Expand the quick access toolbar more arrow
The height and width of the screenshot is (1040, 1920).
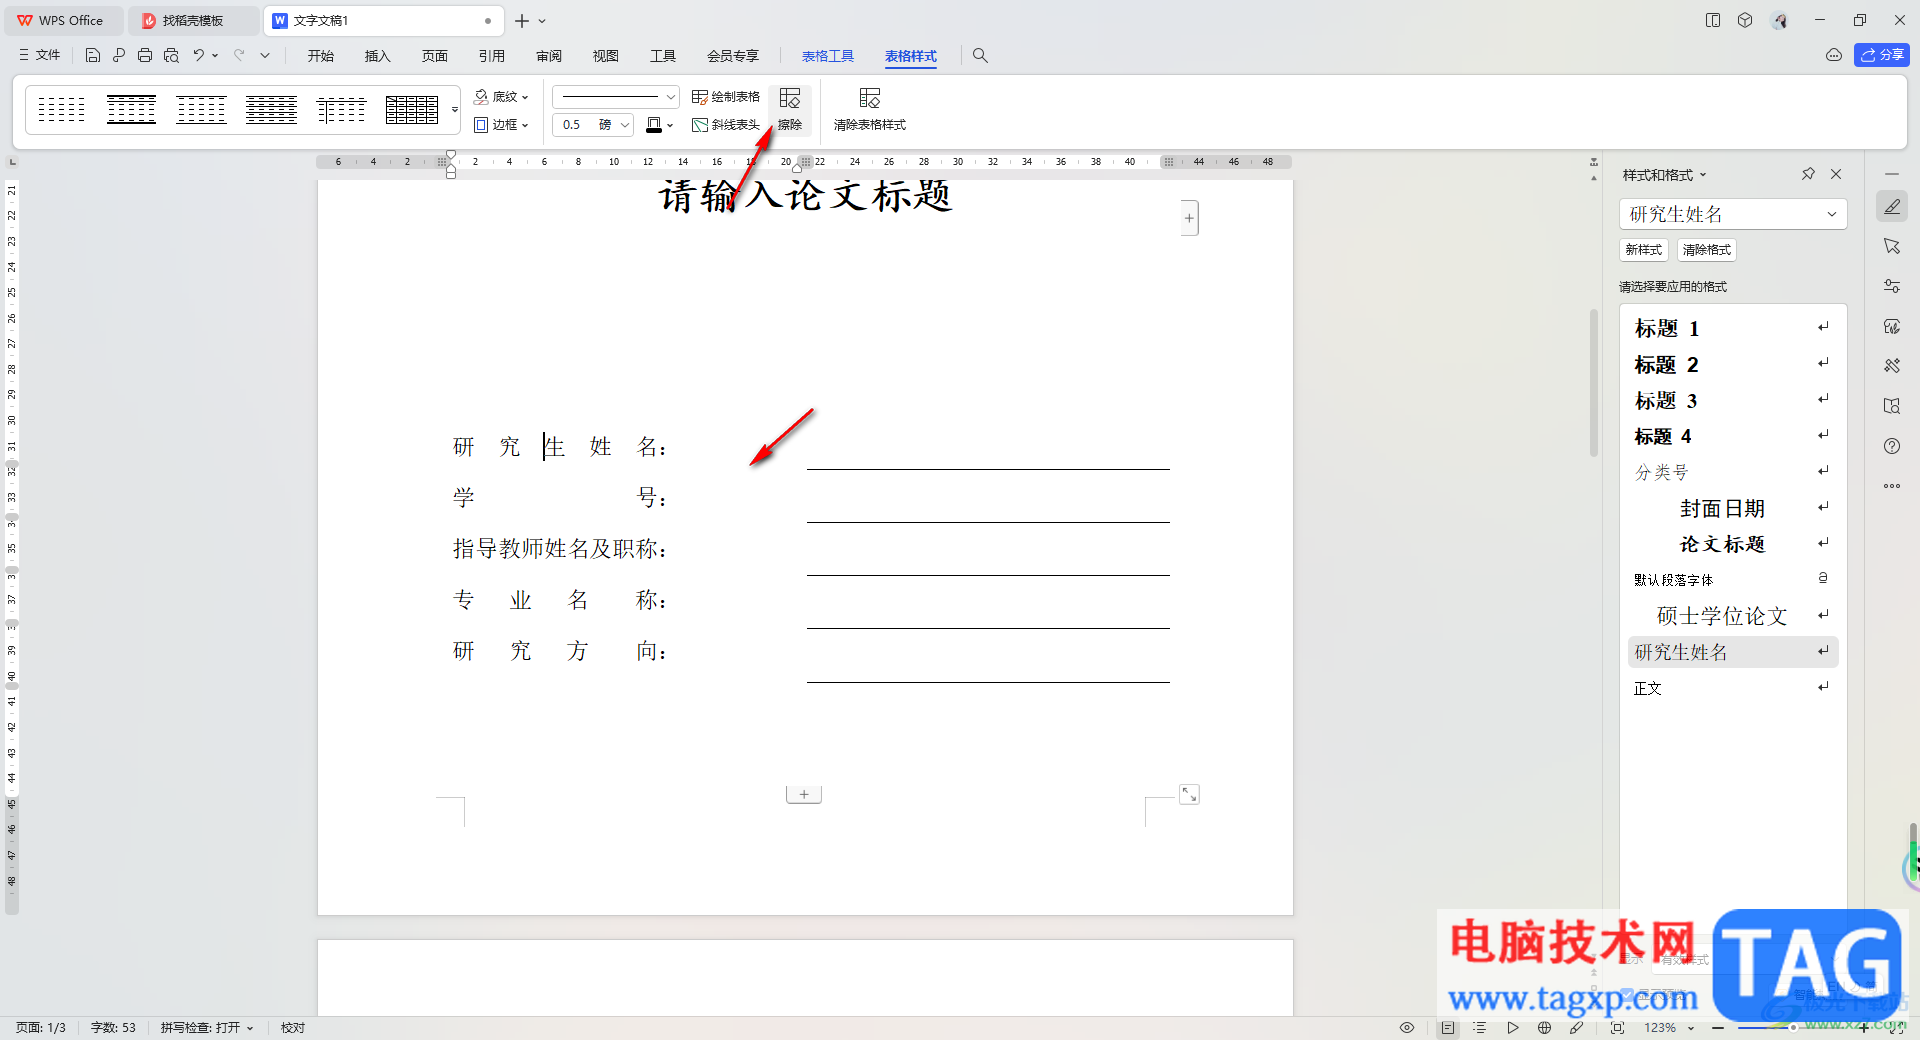pos(265,56)
